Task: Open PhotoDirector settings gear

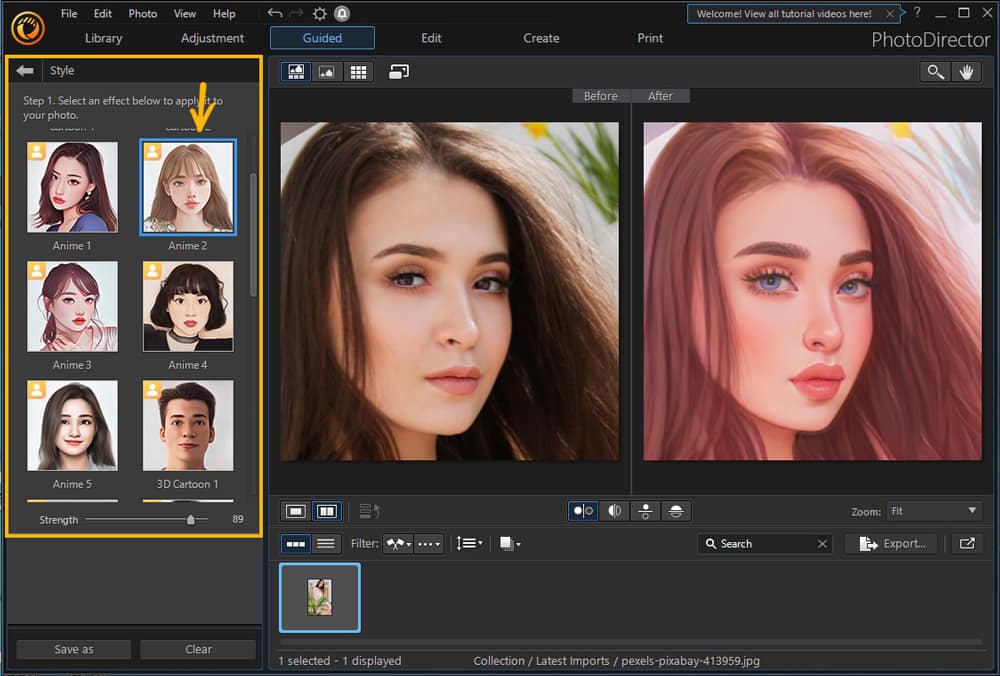Action: [x=317, y=14]
